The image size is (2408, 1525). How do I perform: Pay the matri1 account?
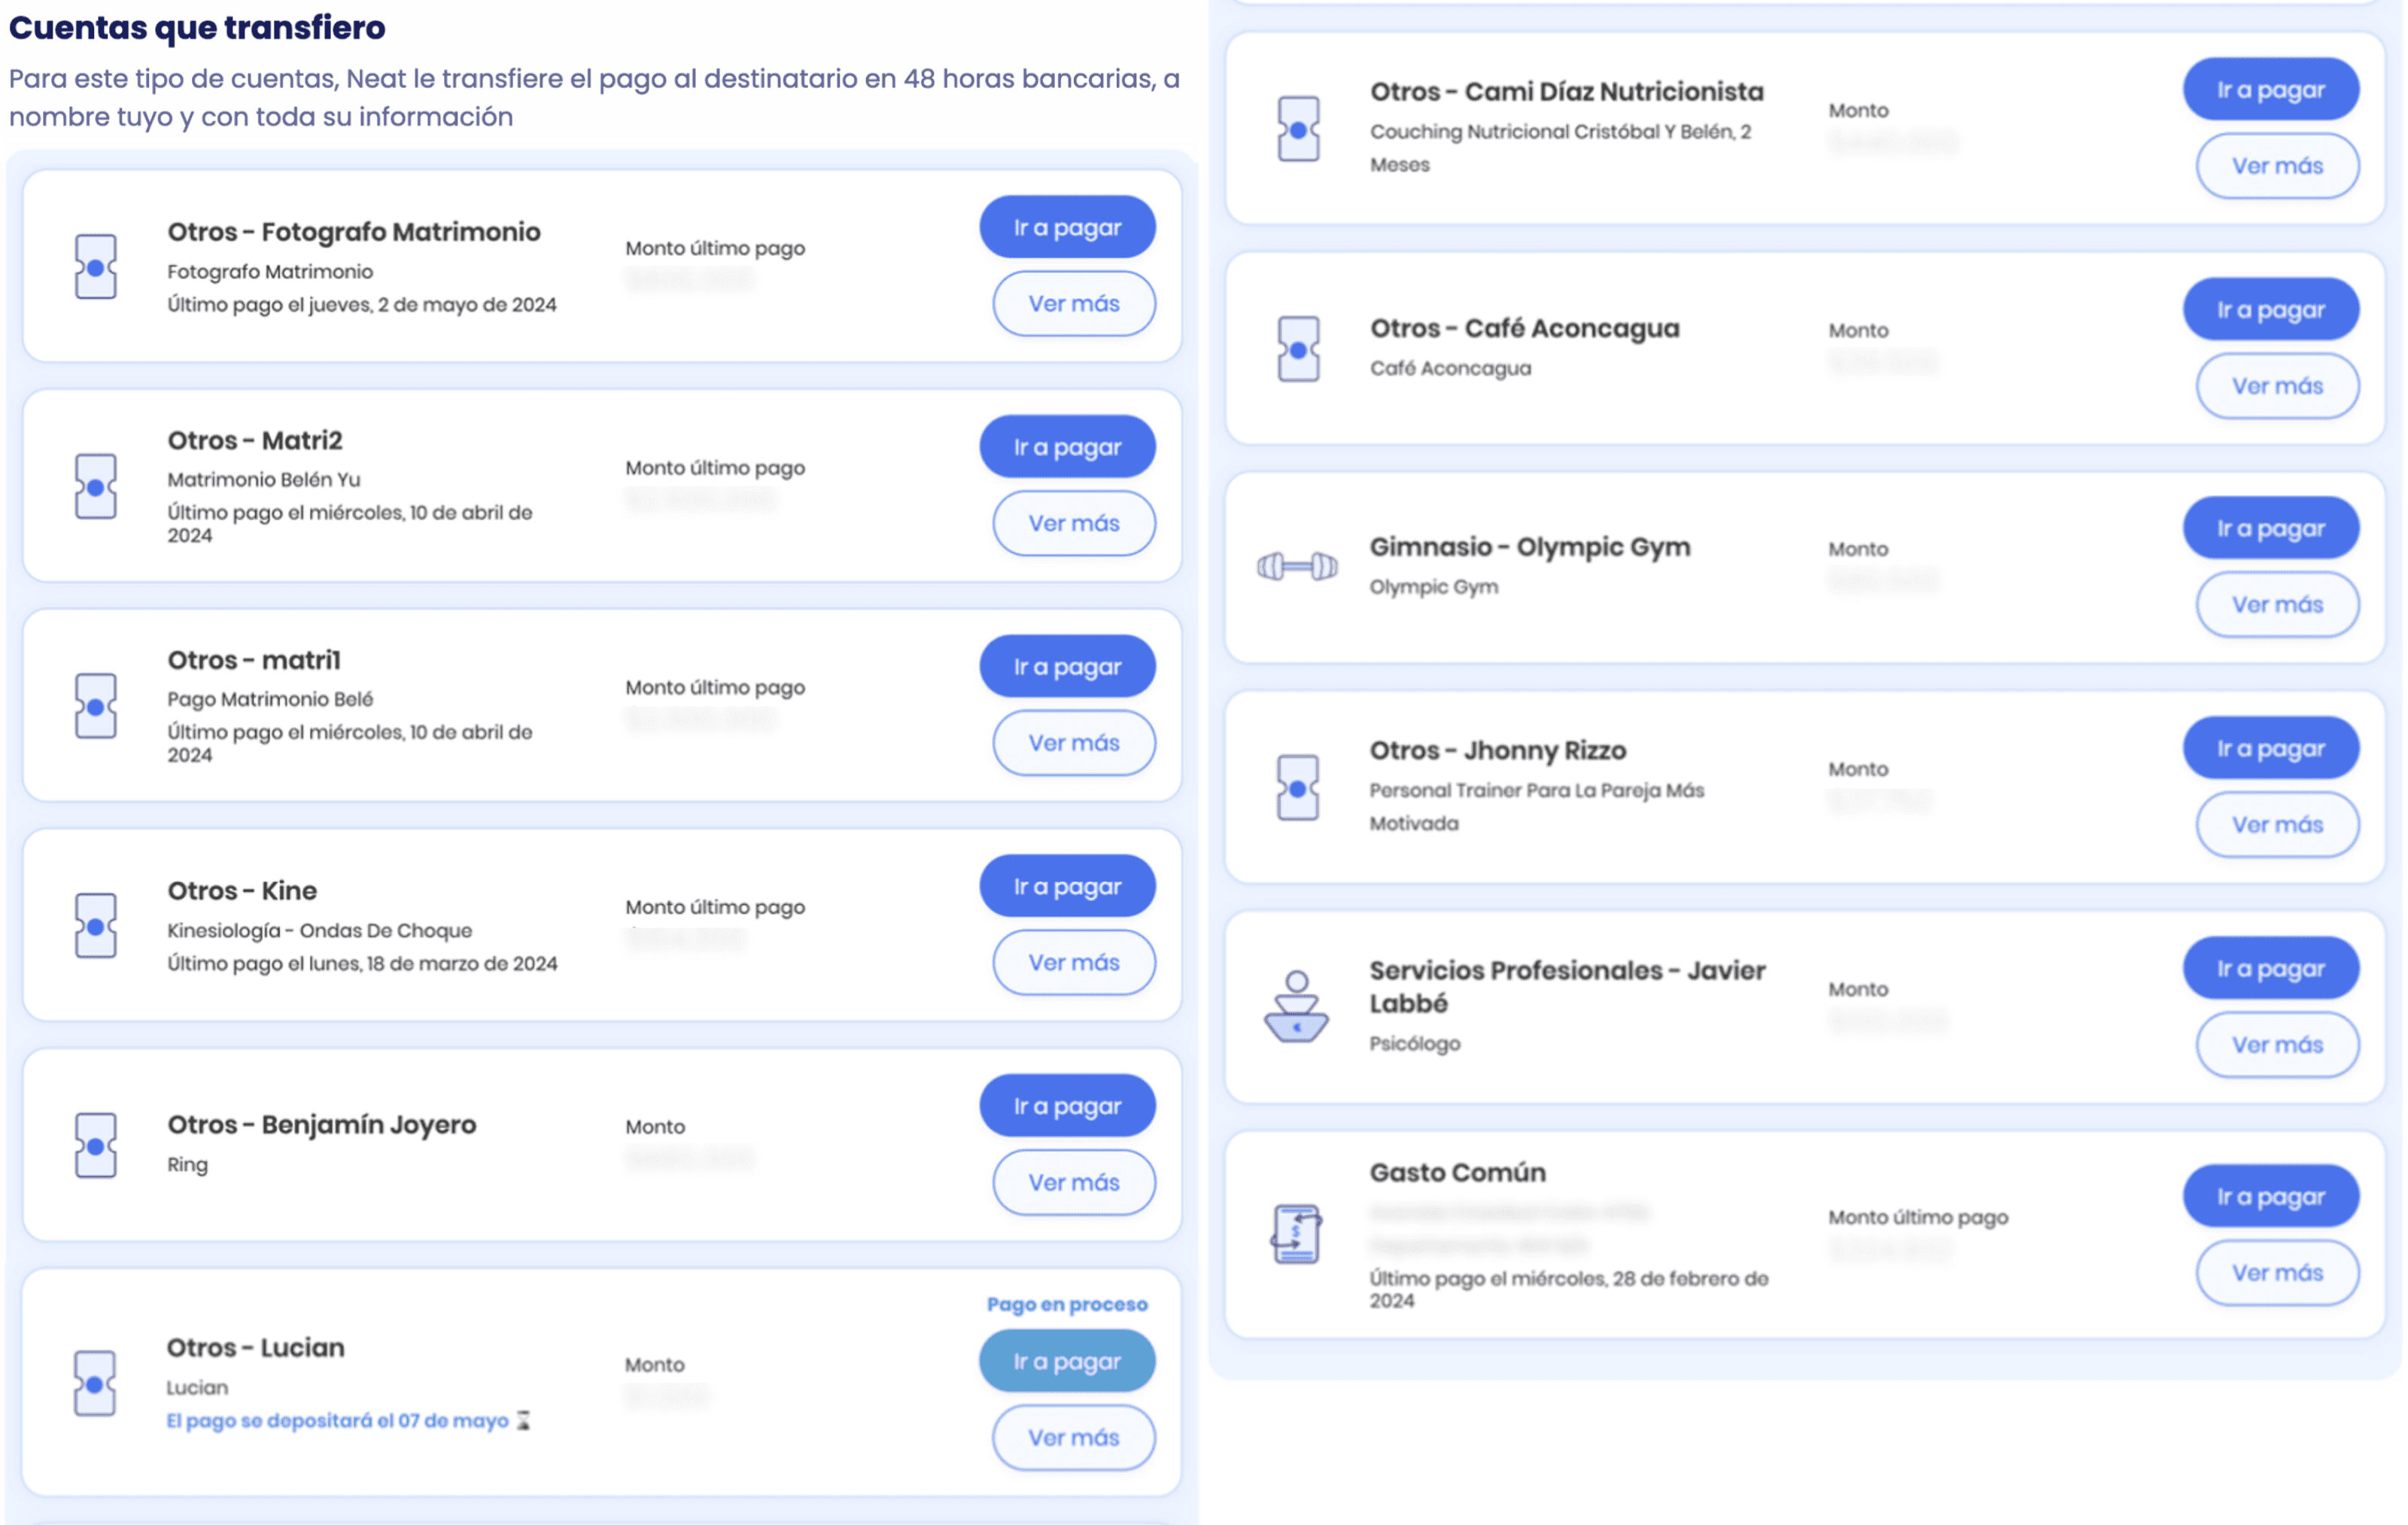tap(1067, 666)
